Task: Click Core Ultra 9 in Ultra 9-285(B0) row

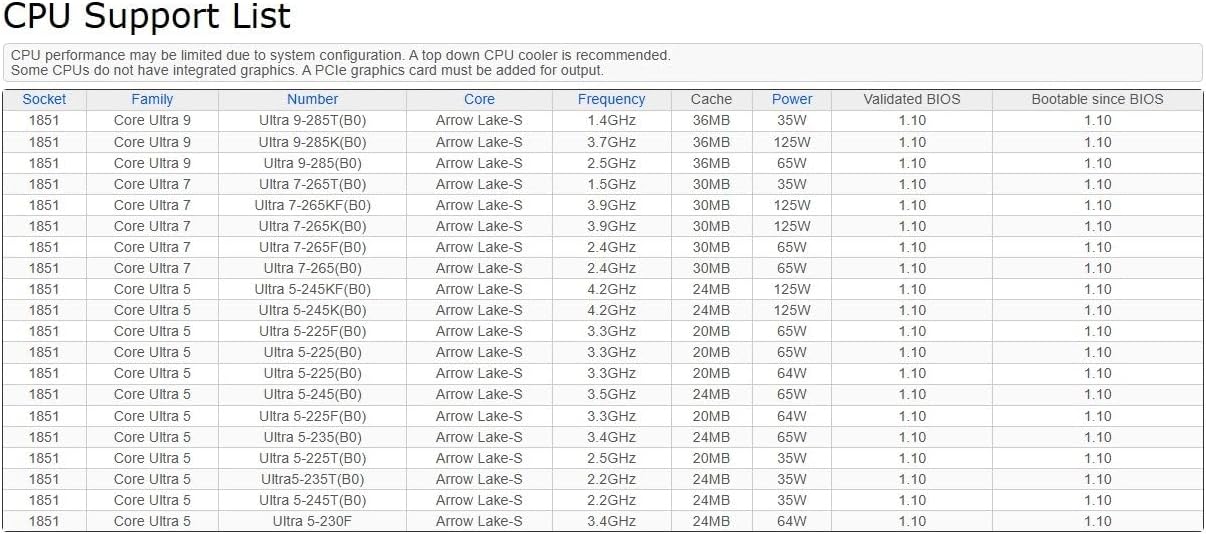Action: 152,163
